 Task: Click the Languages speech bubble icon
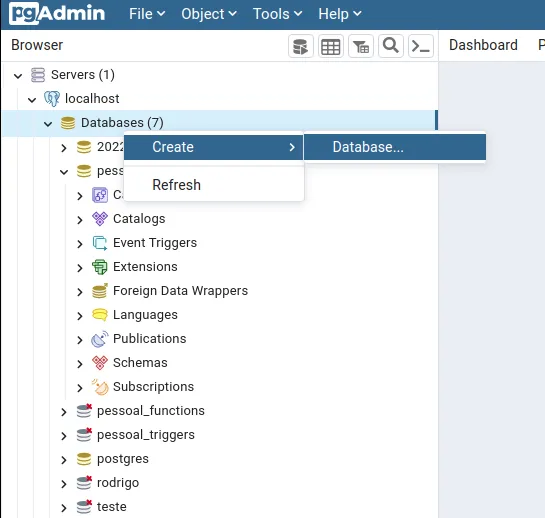pos(100,315)
